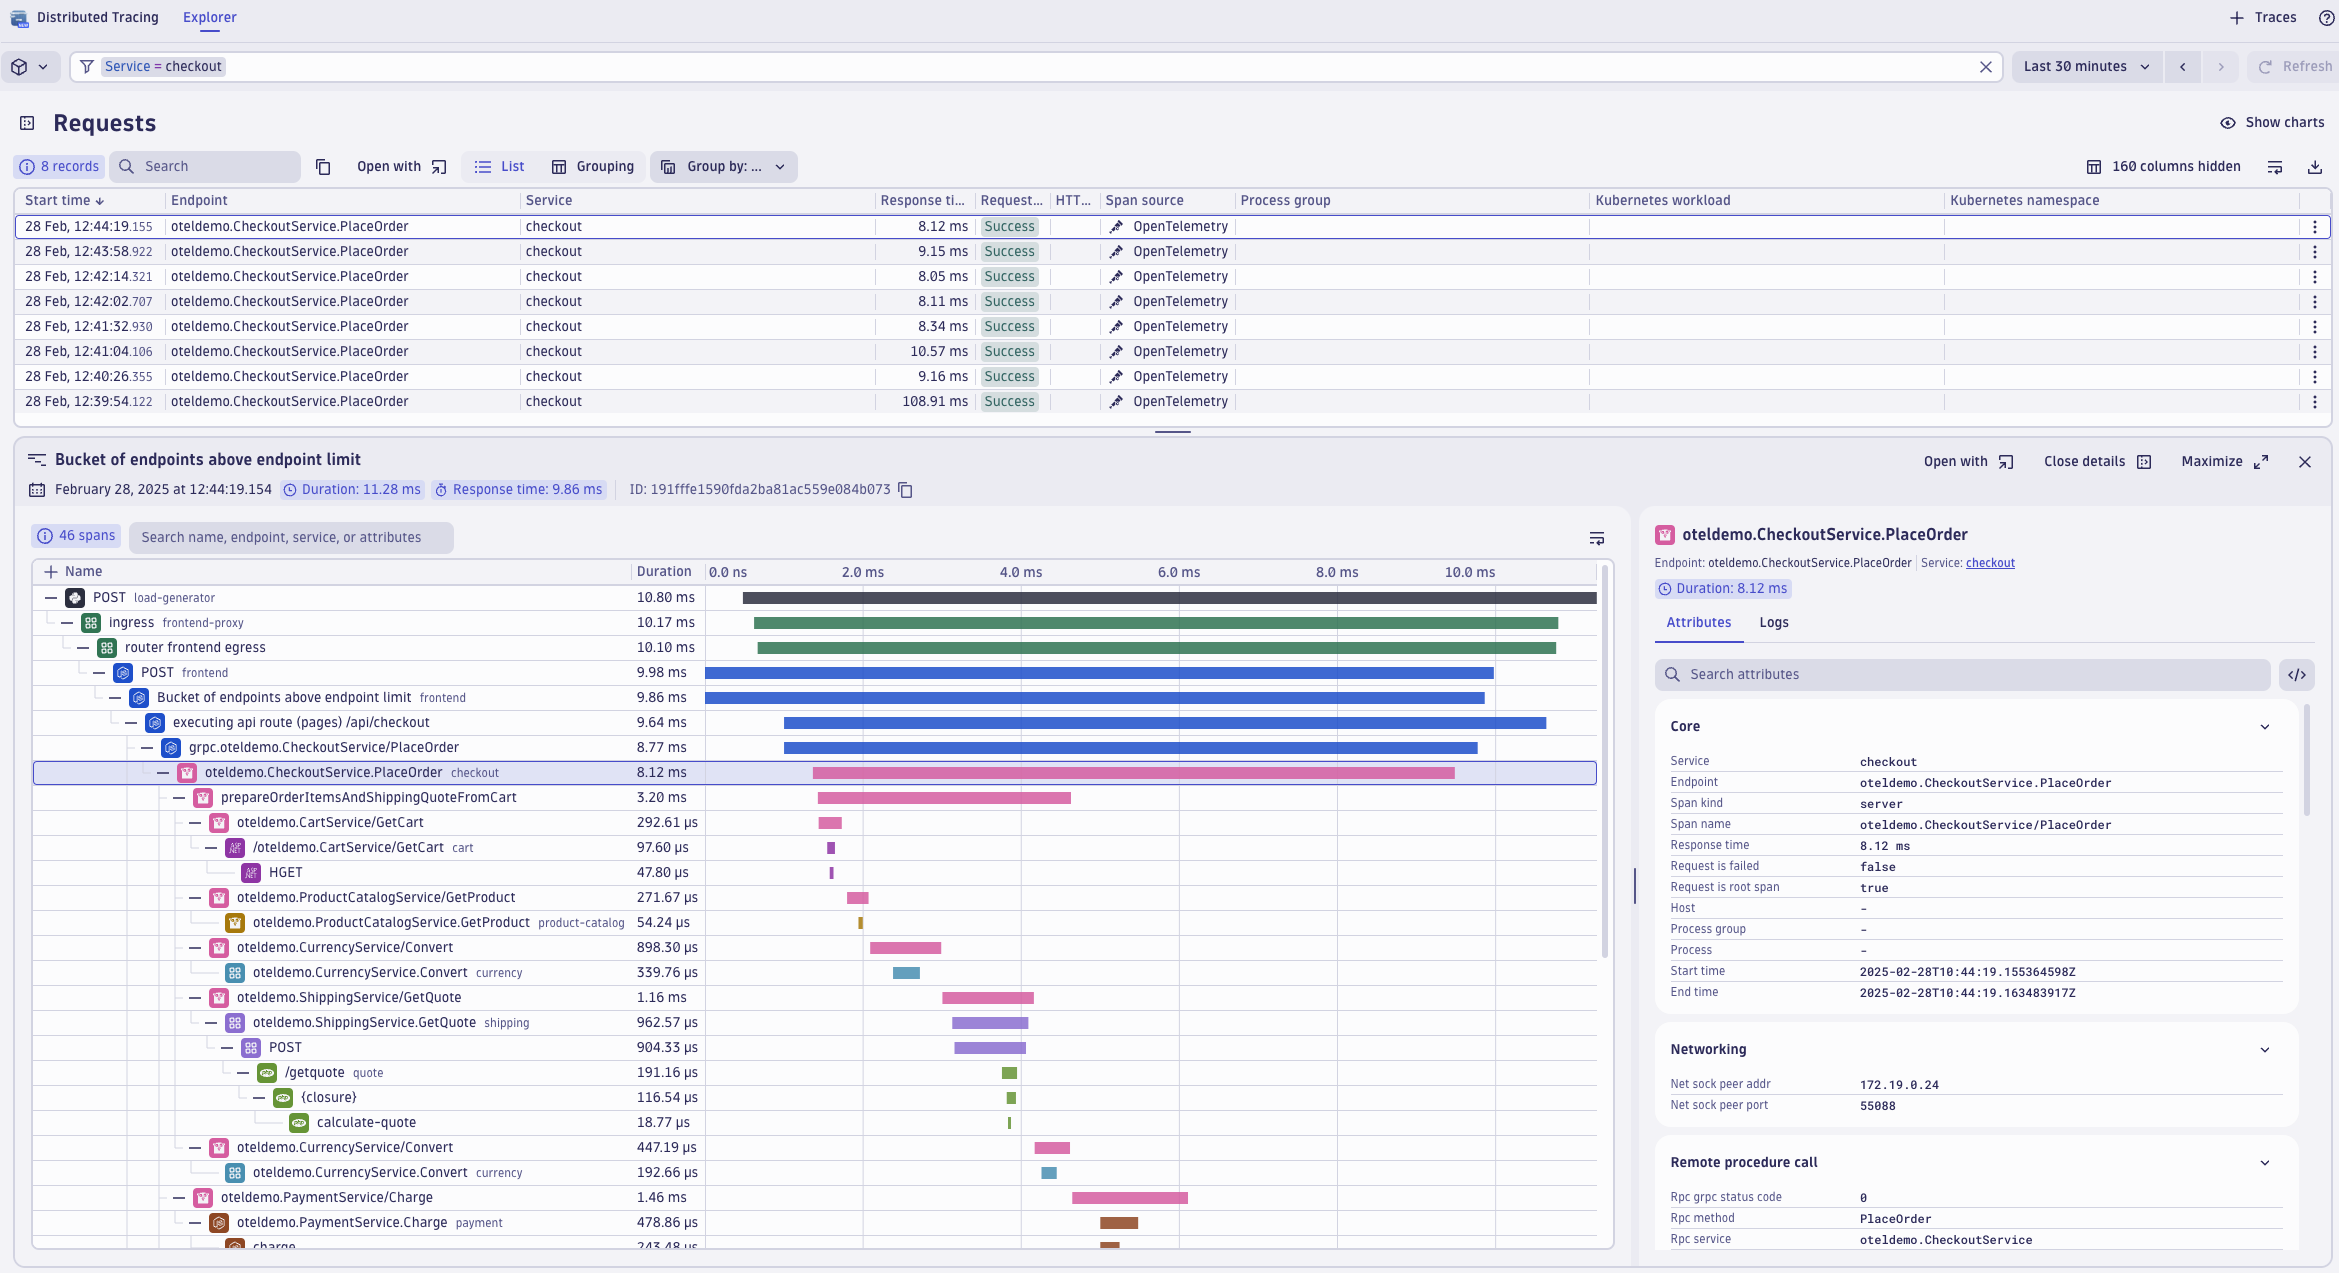
Task: Switch to the Logs tab
Action: (x=1773, y=622)
